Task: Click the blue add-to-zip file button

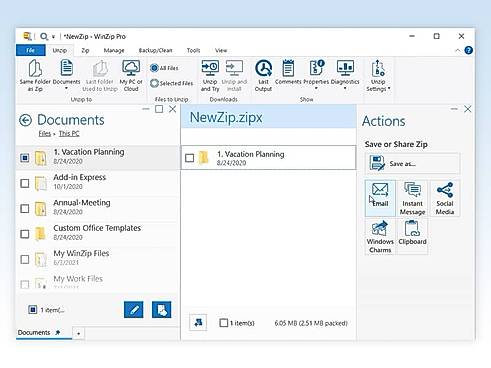Action: coord(162,310)
